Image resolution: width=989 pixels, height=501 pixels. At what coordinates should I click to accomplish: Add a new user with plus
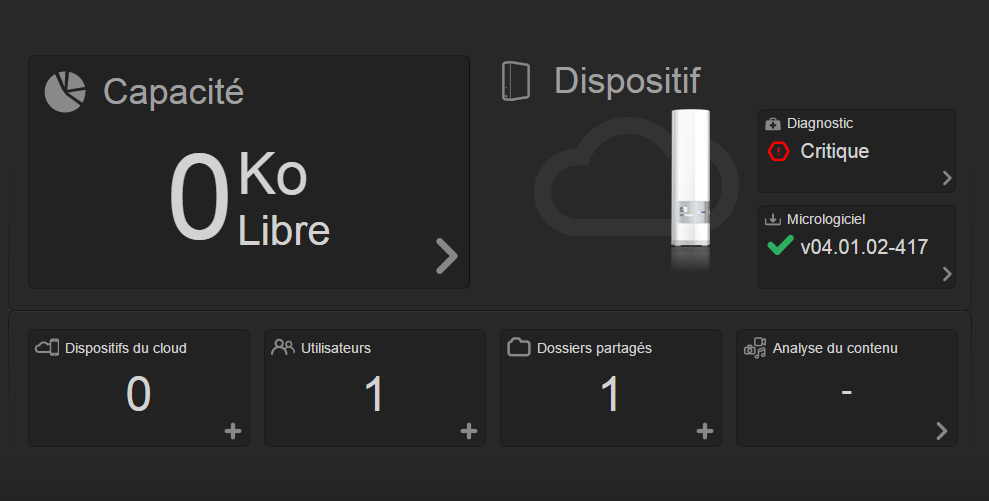tap(468, 431)
